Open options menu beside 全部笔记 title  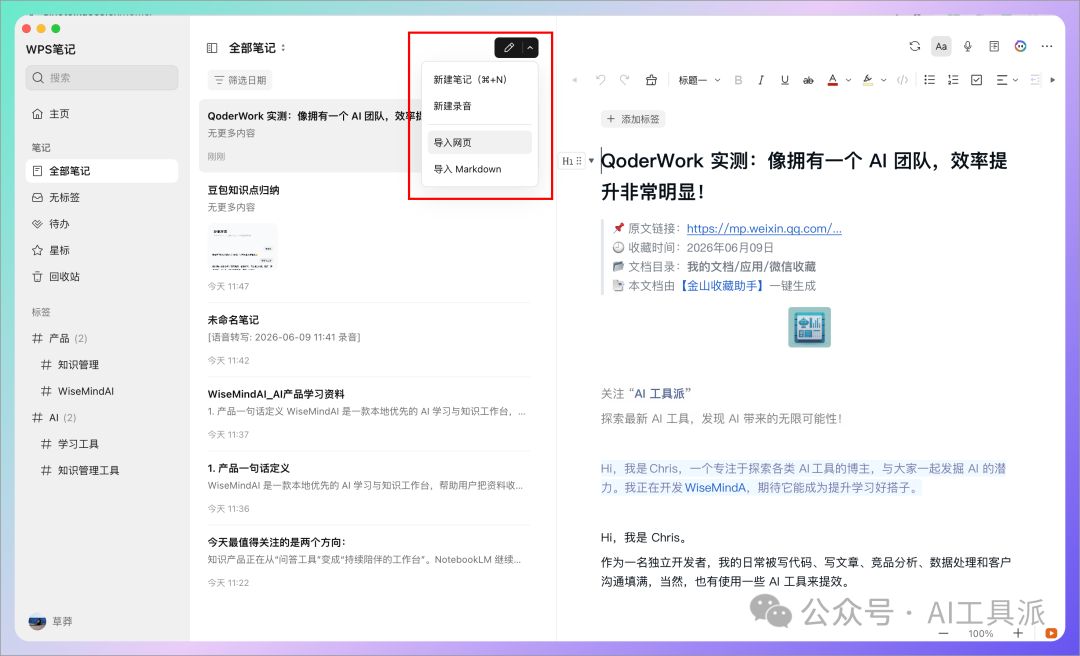pyautogui.click(x=283, y=48)
